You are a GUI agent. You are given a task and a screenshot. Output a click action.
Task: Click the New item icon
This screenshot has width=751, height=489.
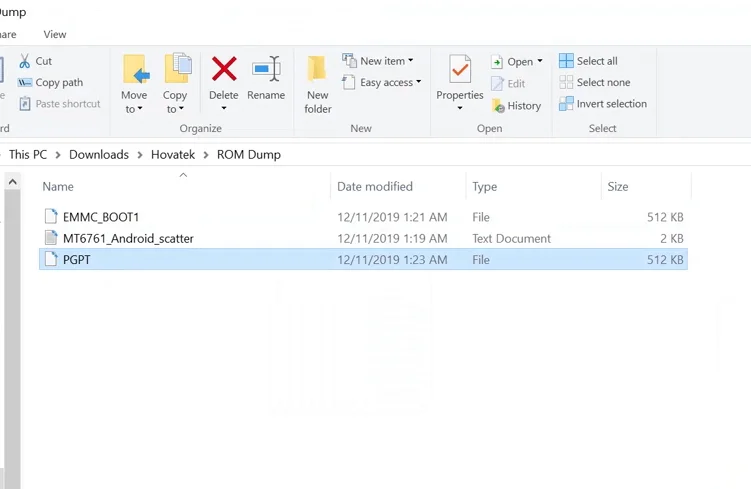coord(349,60)
